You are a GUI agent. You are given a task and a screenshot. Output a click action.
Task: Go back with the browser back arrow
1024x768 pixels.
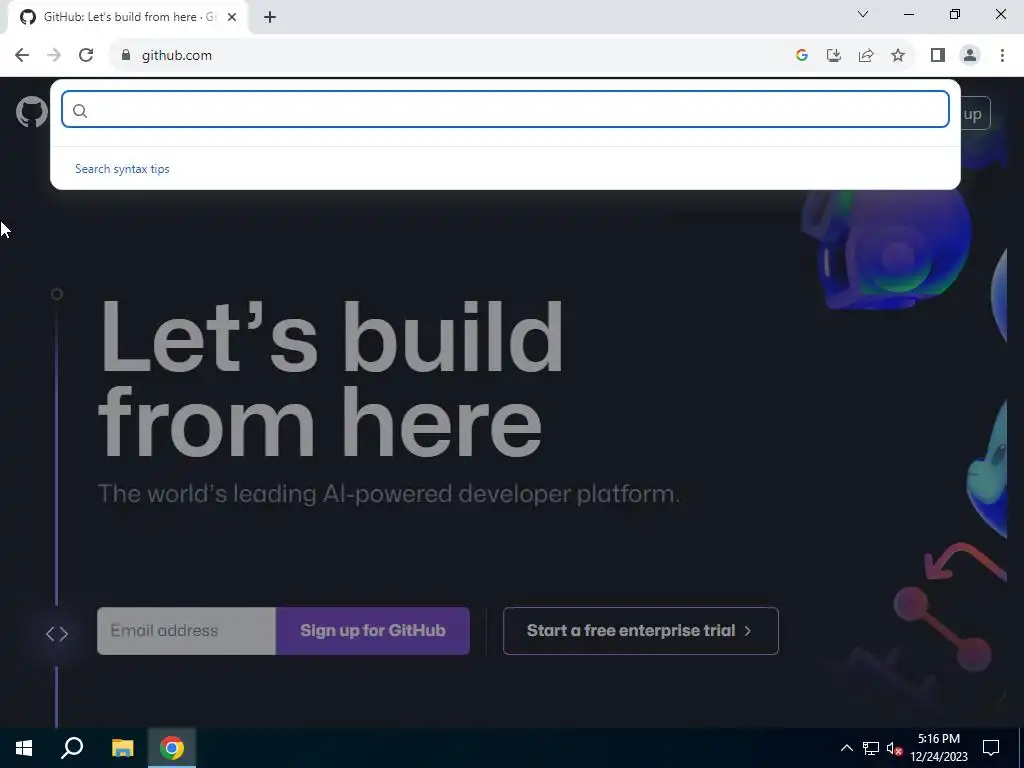22,56
